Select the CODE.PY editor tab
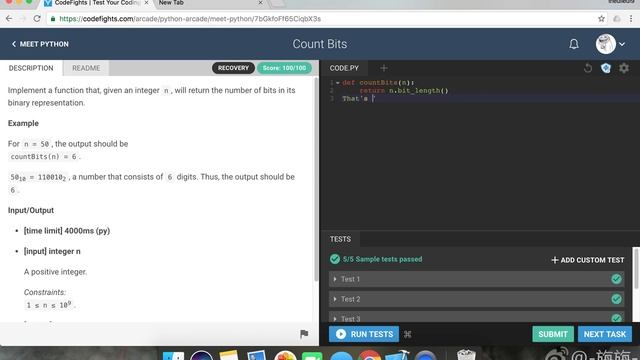 tap(344, 68)
